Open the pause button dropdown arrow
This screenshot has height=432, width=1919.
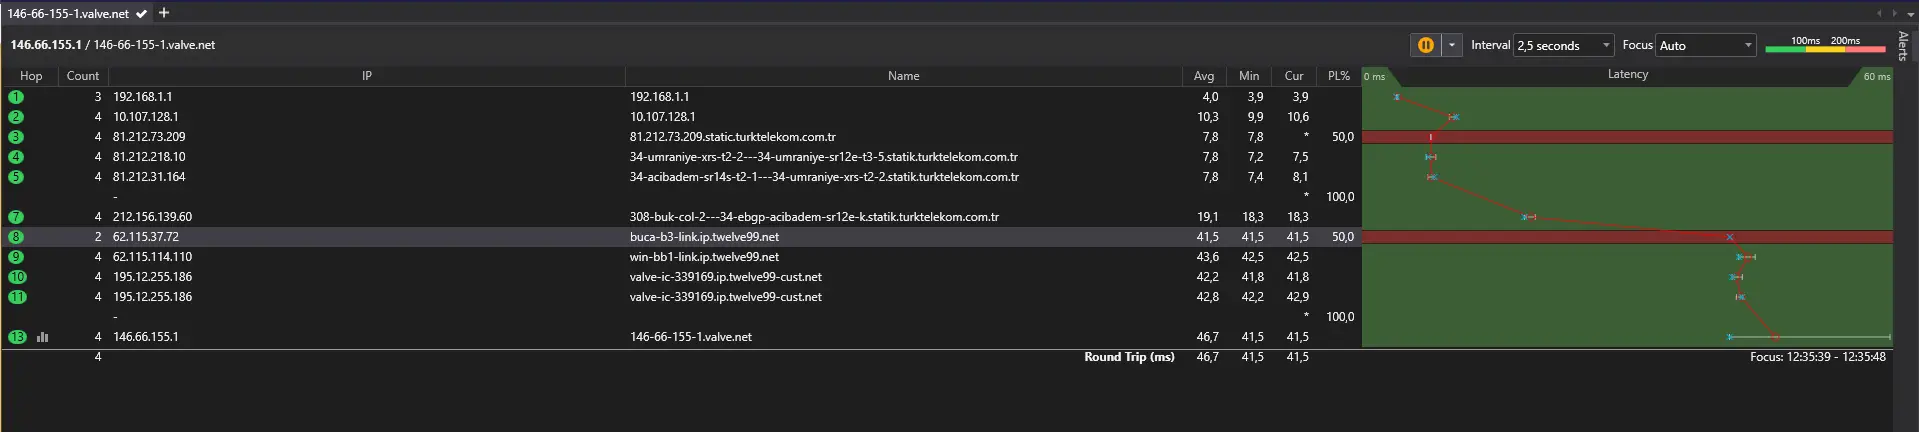pos(1452,45)
